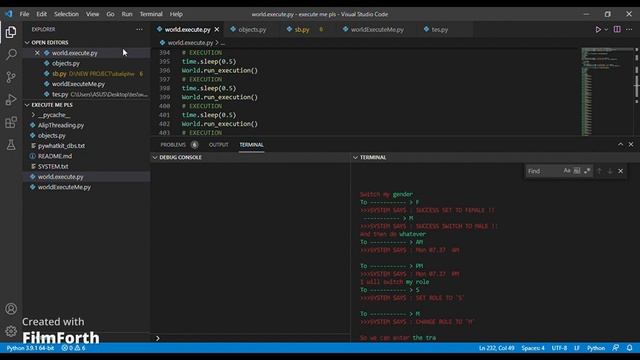Toggle Match Whole Word in terminal find

577,171
